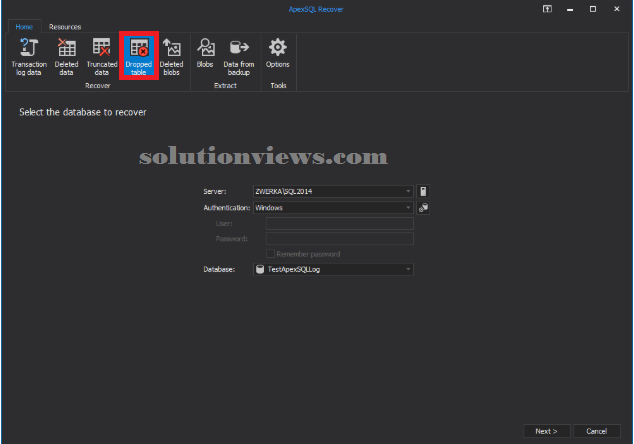Viewport: 634px width, 444px height.
Task: Expand the Authentication dropdown showing Windows
Action: [x=408, y=207]
